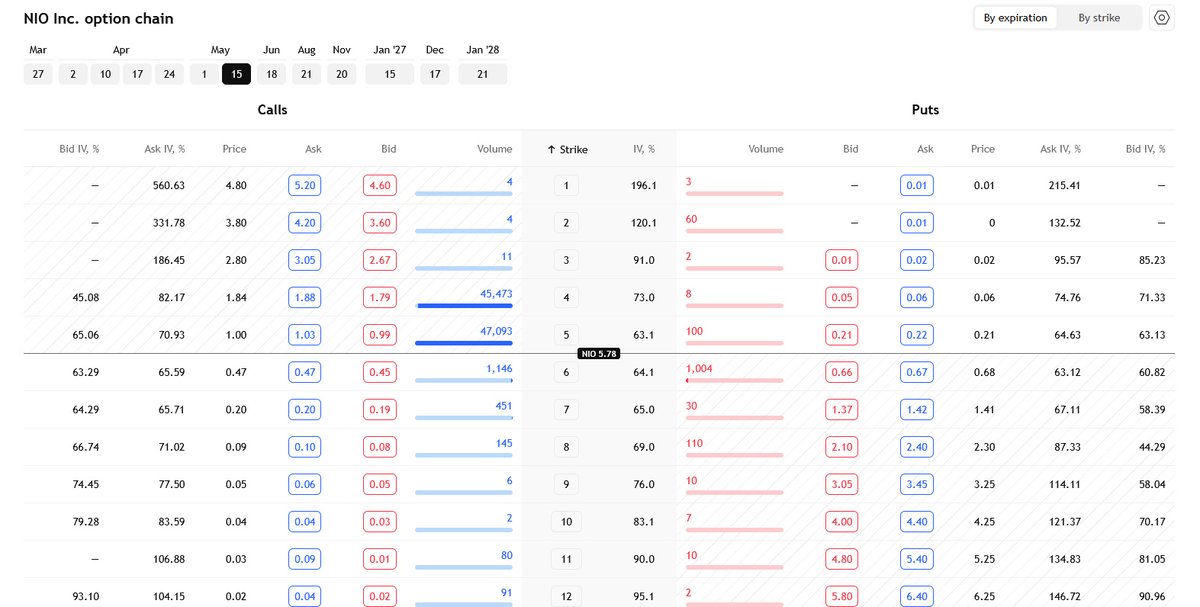Select the strike 10 box

pos(566,522)
